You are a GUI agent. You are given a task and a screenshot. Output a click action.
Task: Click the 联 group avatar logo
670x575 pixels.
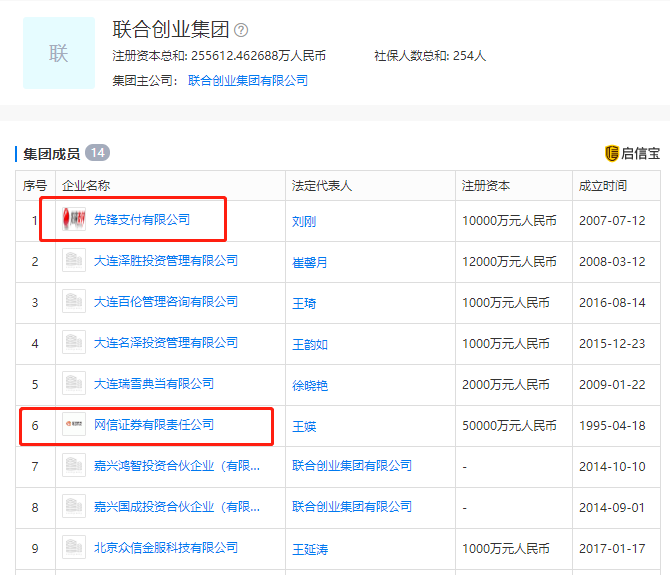click(x=59, y=53)
